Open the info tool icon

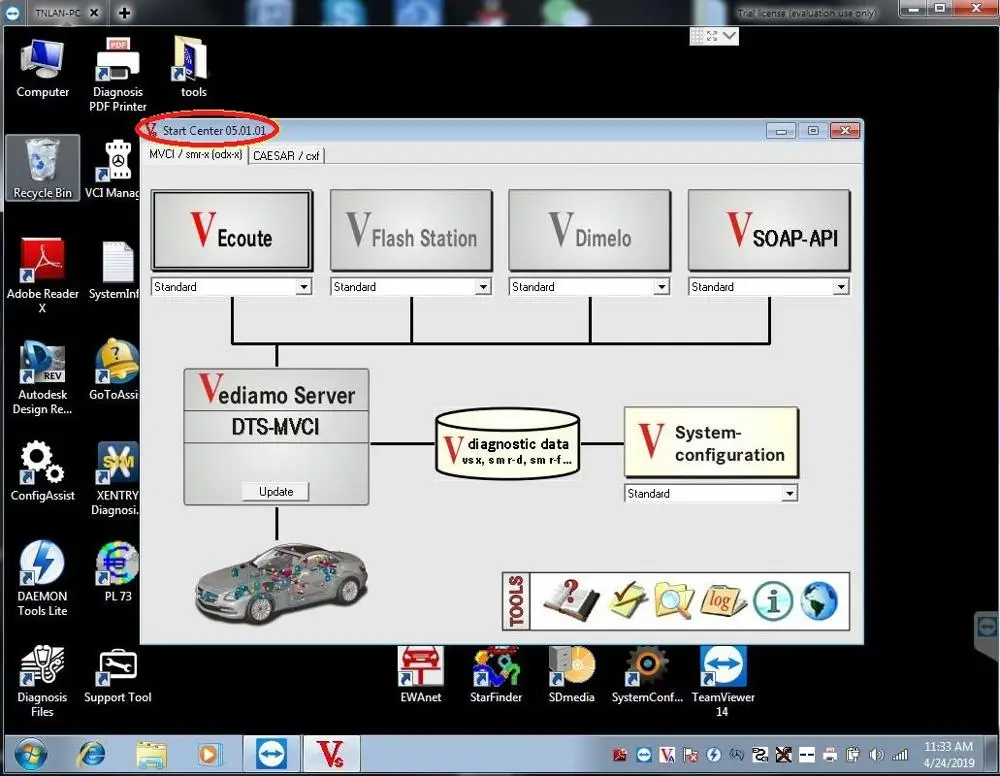[773, 601]
